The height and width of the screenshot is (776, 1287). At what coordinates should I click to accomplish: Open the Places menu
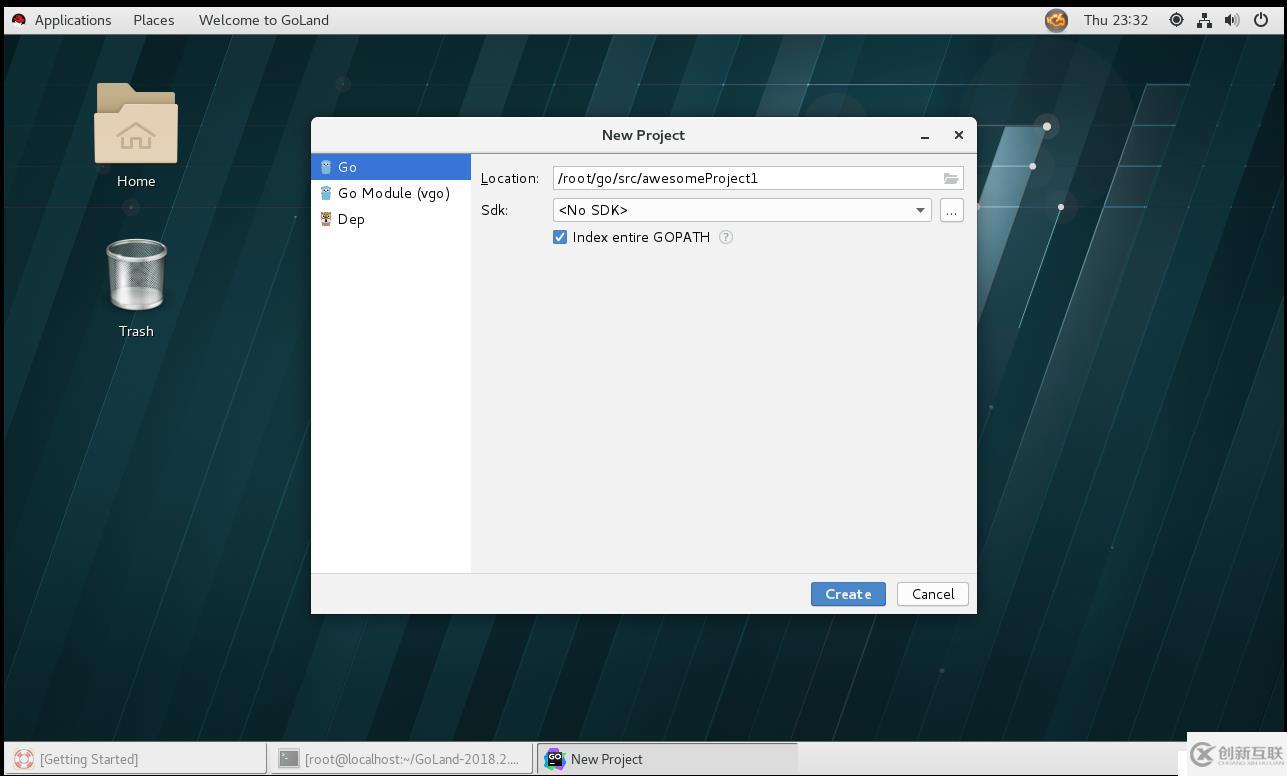(x=154, y=20)
